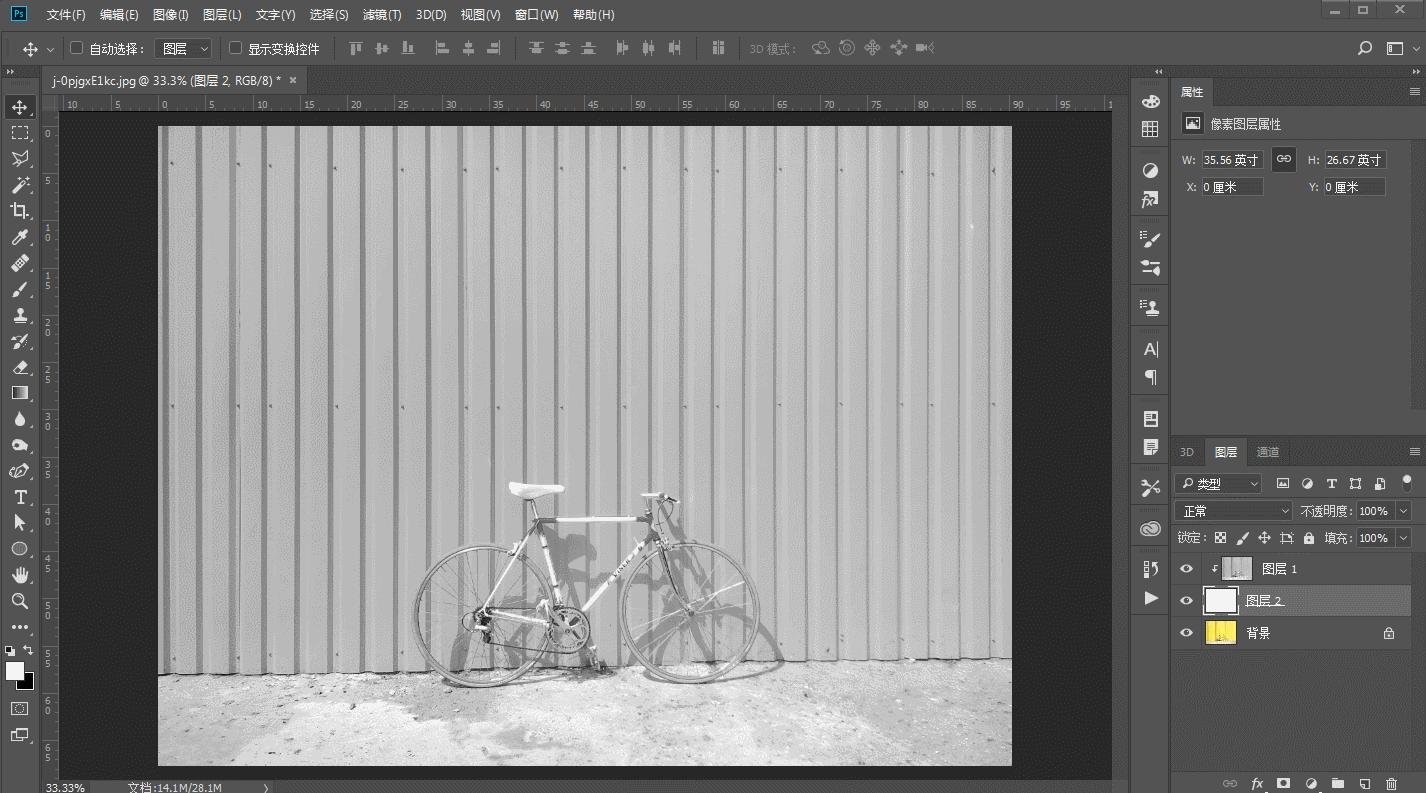This screenshot has width=1426, height=793.
Task: Select the Horizontal Type tool
Action: 19,497
